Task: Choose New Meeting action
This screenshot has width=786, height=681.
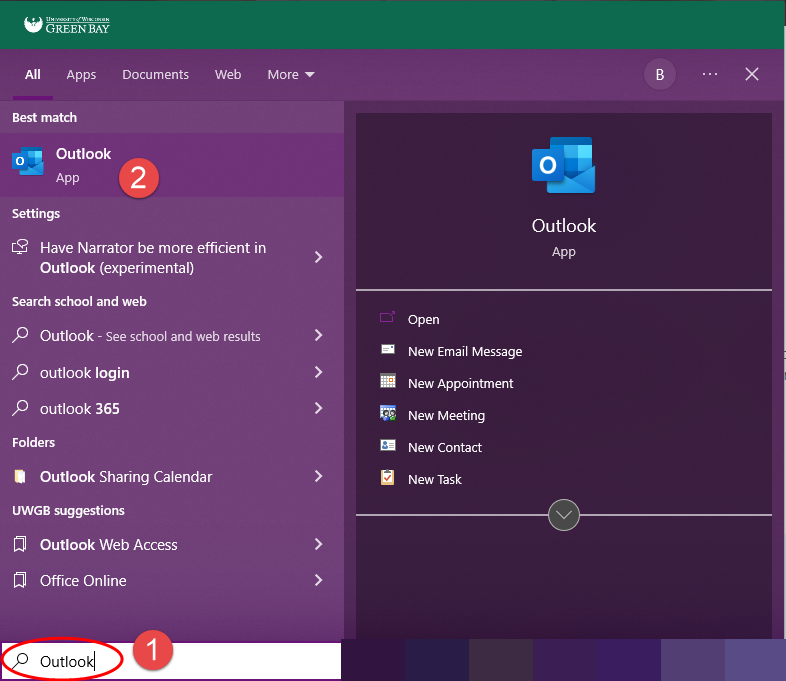Action: 447,415
